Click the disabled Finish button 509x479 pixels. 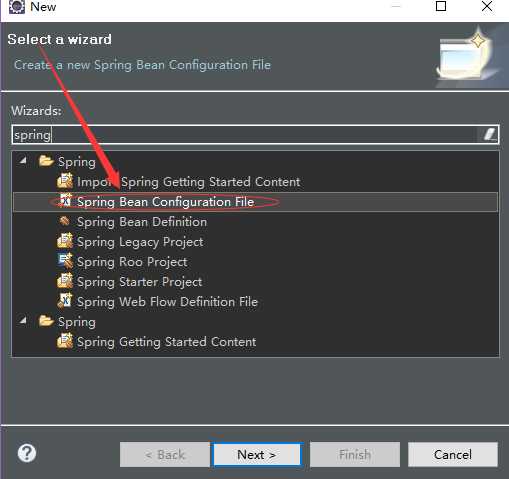pos(355,455)
